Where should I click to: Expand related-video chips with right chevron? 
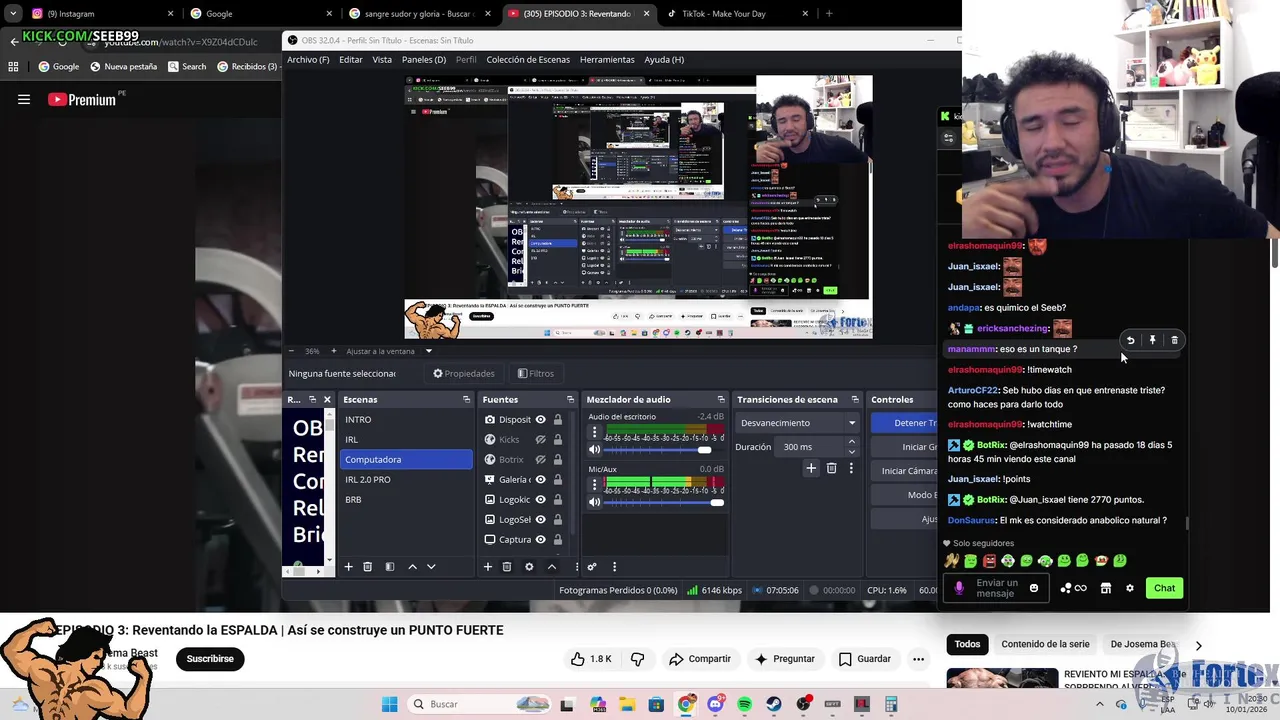1198,645
